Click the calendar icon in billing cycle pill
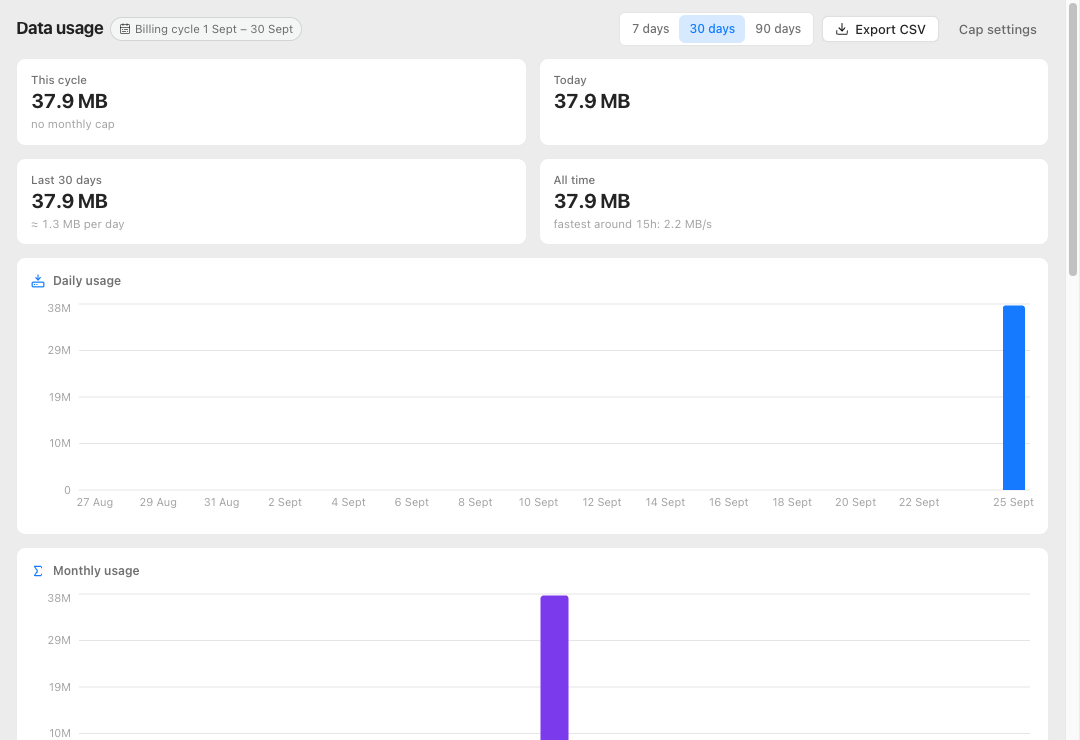The width and height of the screenshot is (1080, 740). (x=125, y=29)
